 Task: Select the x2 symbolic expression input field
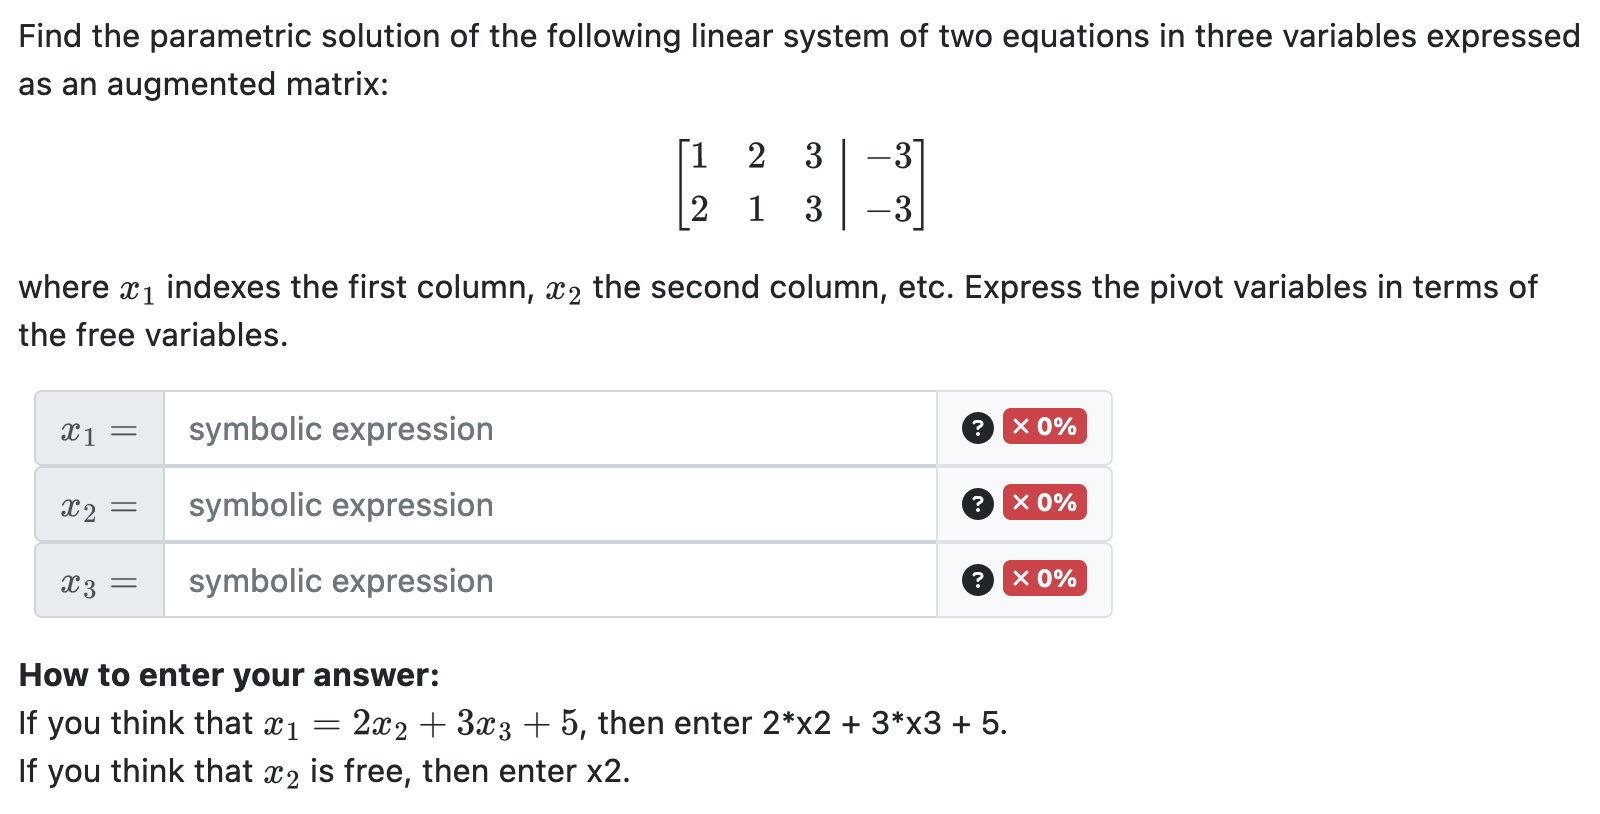click(x=550, y=503)
